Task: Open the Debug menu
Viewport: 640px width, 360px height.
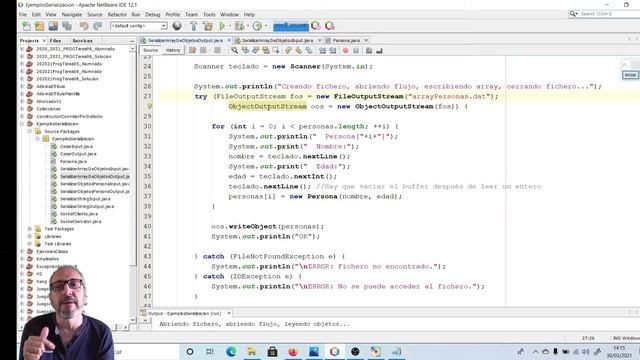Action: point(153,15)
